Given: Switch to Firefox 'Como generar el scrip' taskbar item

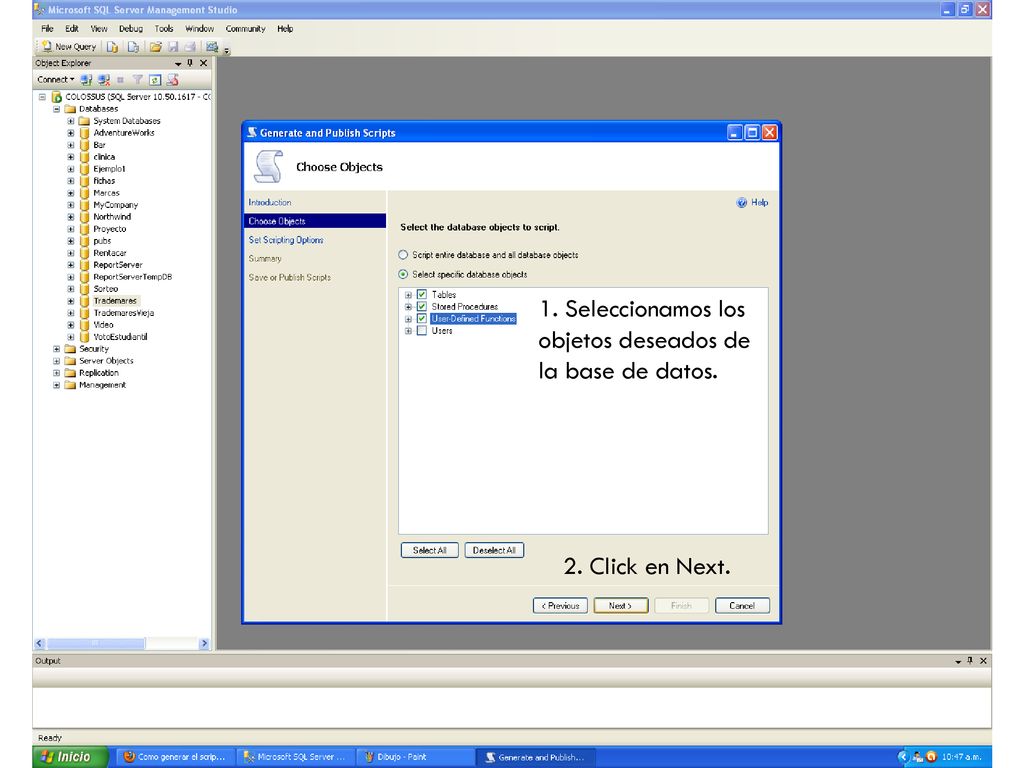Looking at the screenshot, I should [176, 758].
